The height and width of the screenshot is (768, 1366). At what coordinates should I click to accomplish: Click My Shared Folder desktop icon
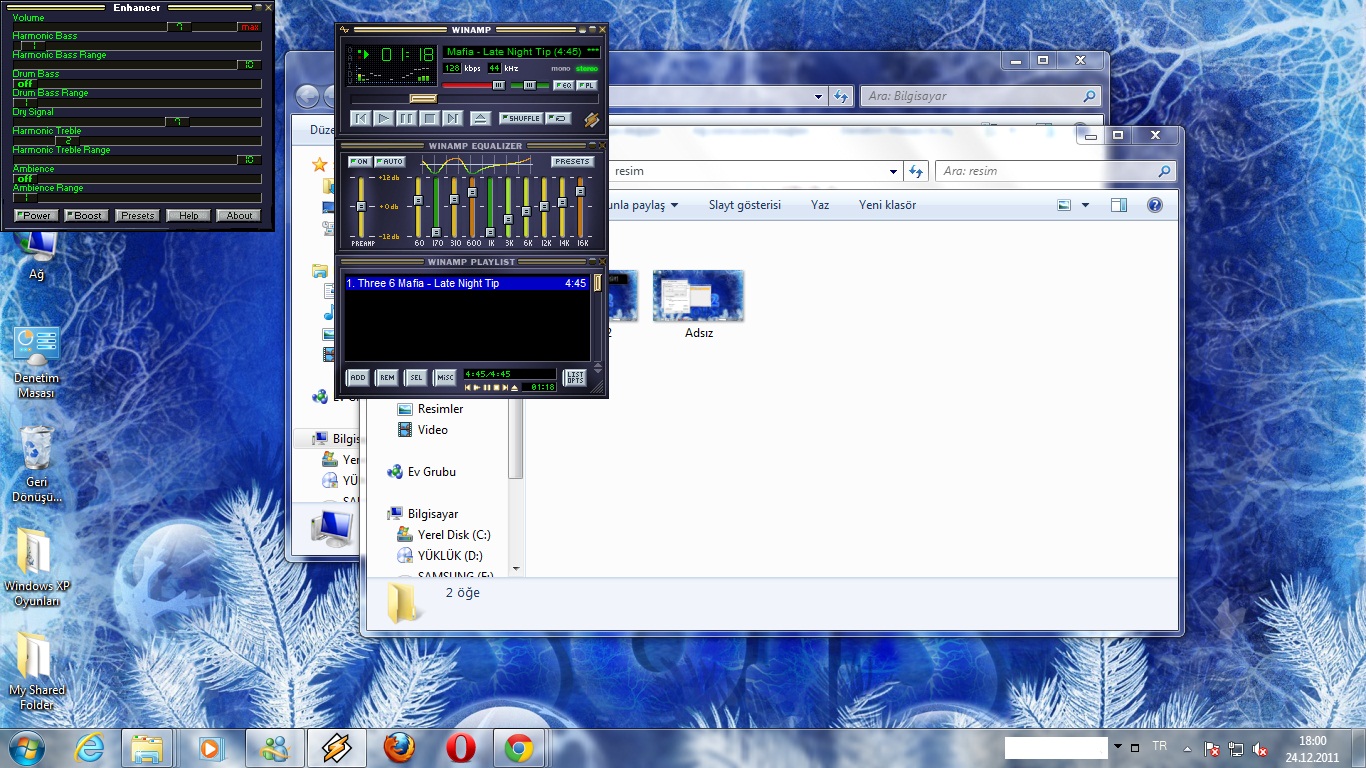tap(36, 672)
